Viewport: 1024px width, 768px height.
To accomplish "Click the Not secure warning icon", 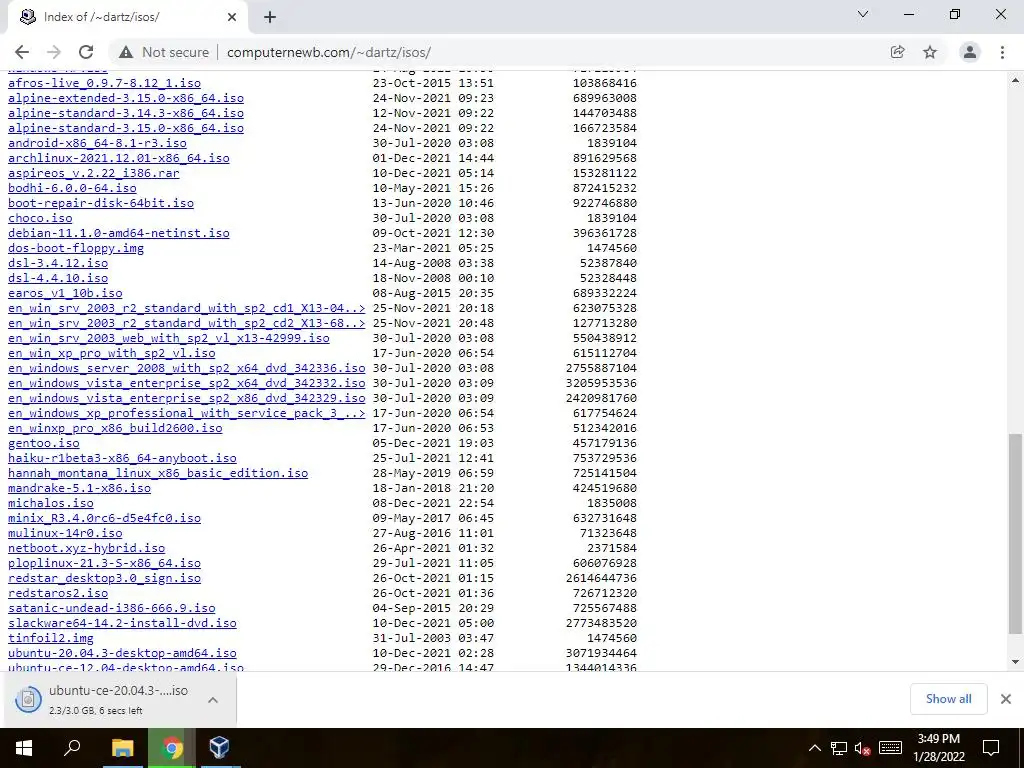I will pyautogui.click(x=126, y=52).
